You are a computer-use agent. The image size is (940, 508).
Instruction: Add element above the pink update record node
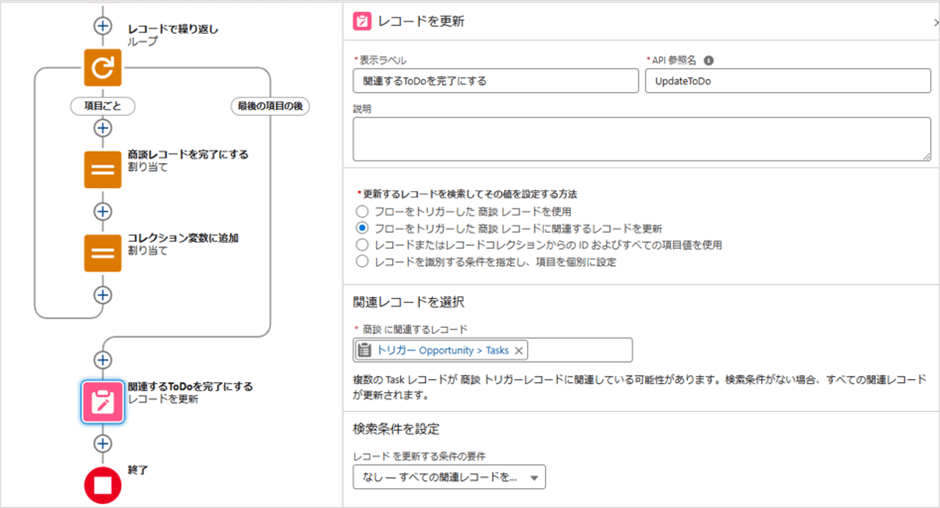point(103,360)
